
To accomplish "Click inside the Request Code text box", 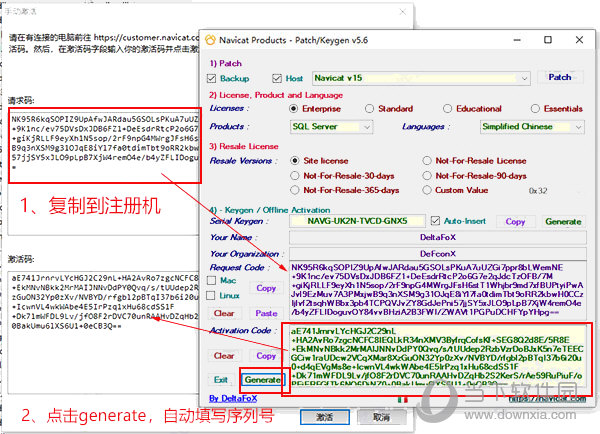I will pyautogui.click(x=437, y=290).
